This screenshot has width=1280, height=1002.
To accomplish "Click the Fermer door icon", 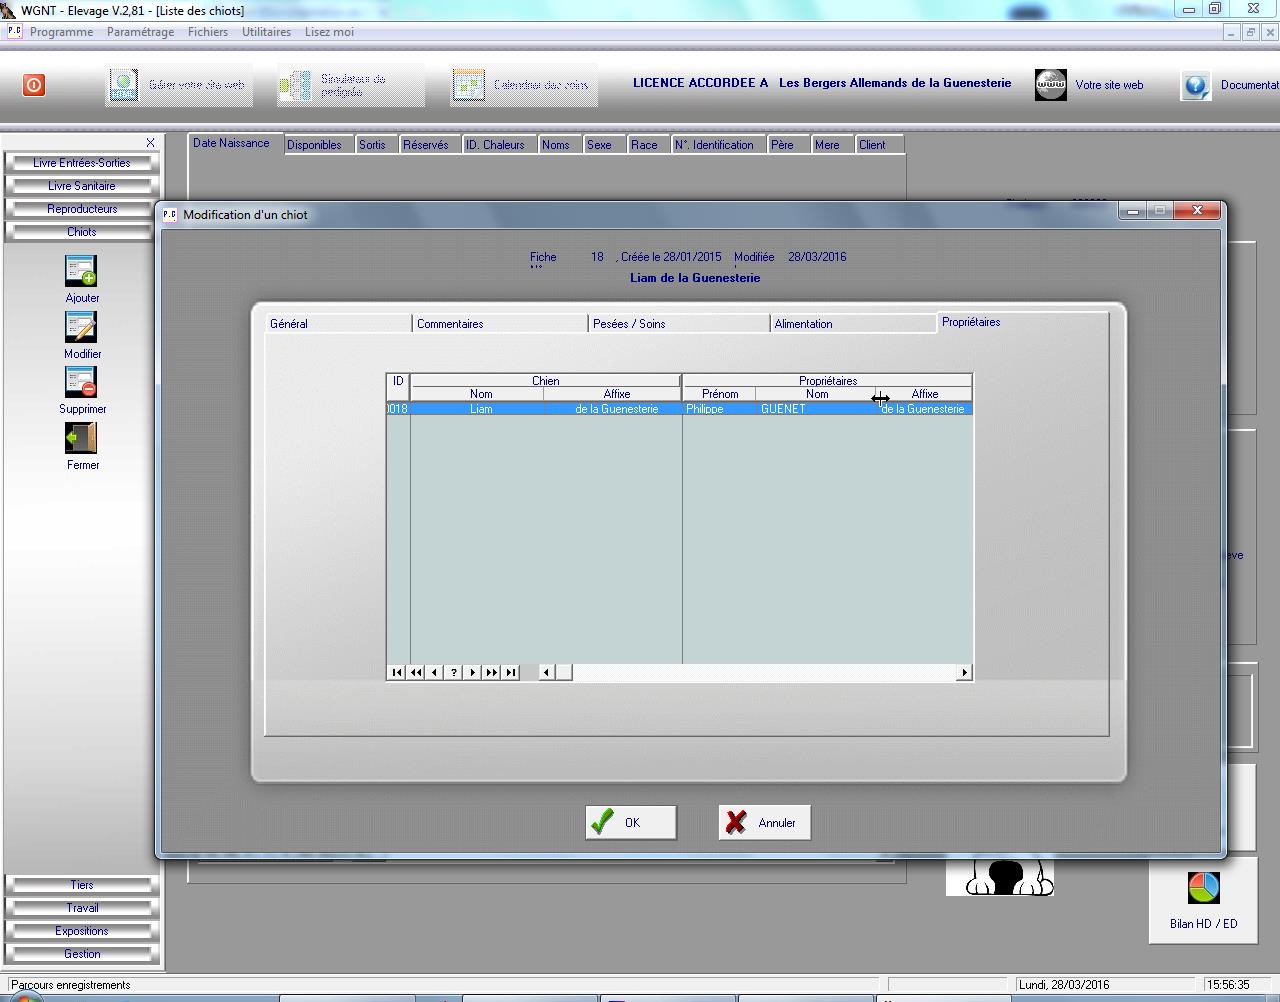I will (81, 439).
